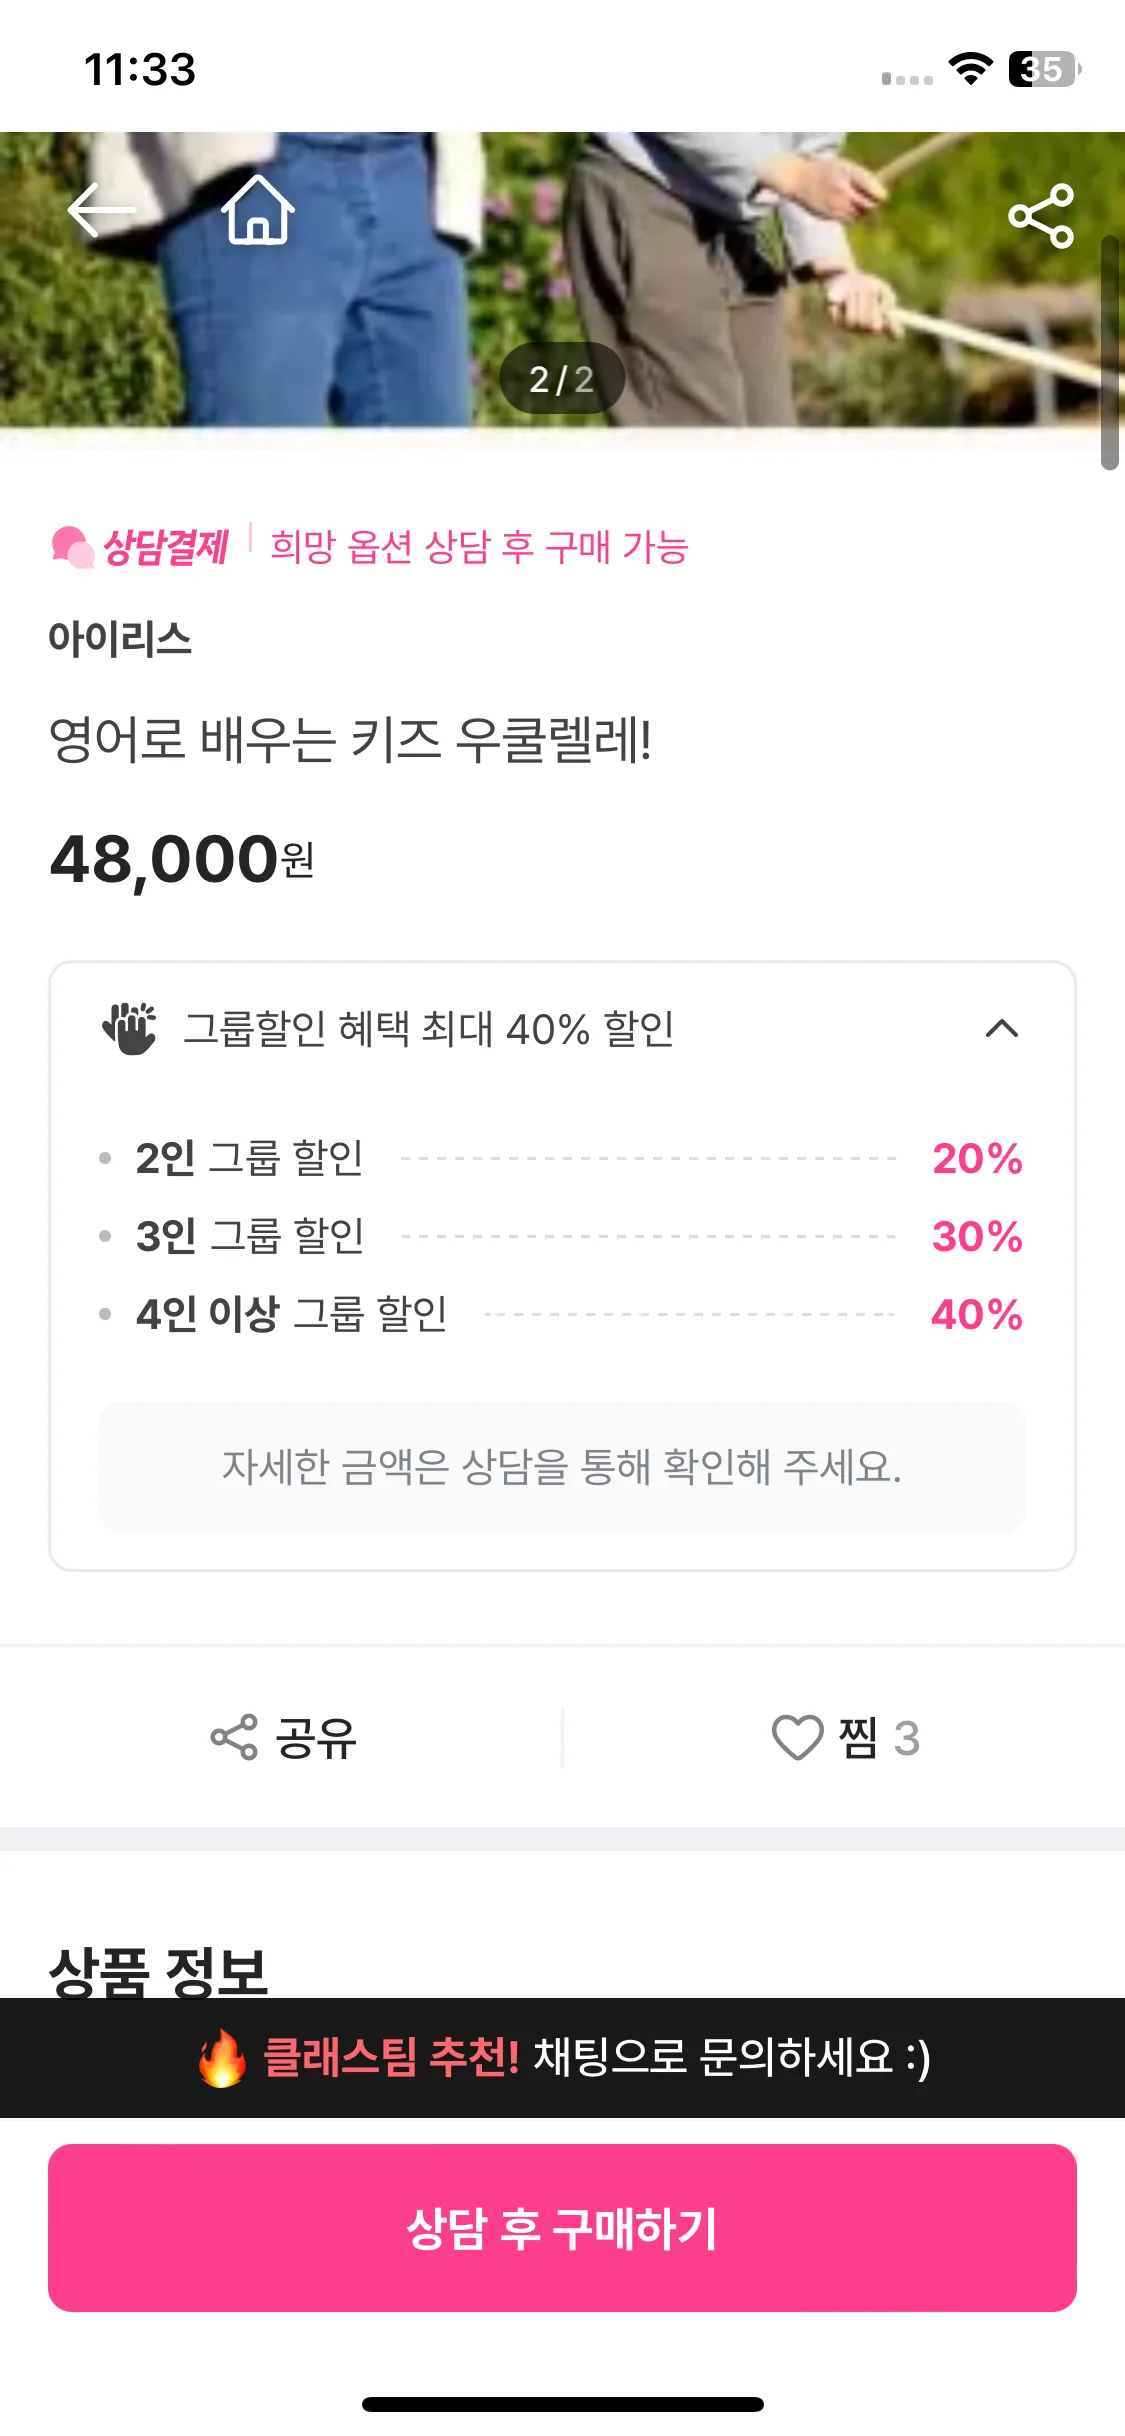Image resolution: width=1125 pixels, height=2436 pixels.
Task: Tap the back arrow icon
Action: (x=101, y=210)
